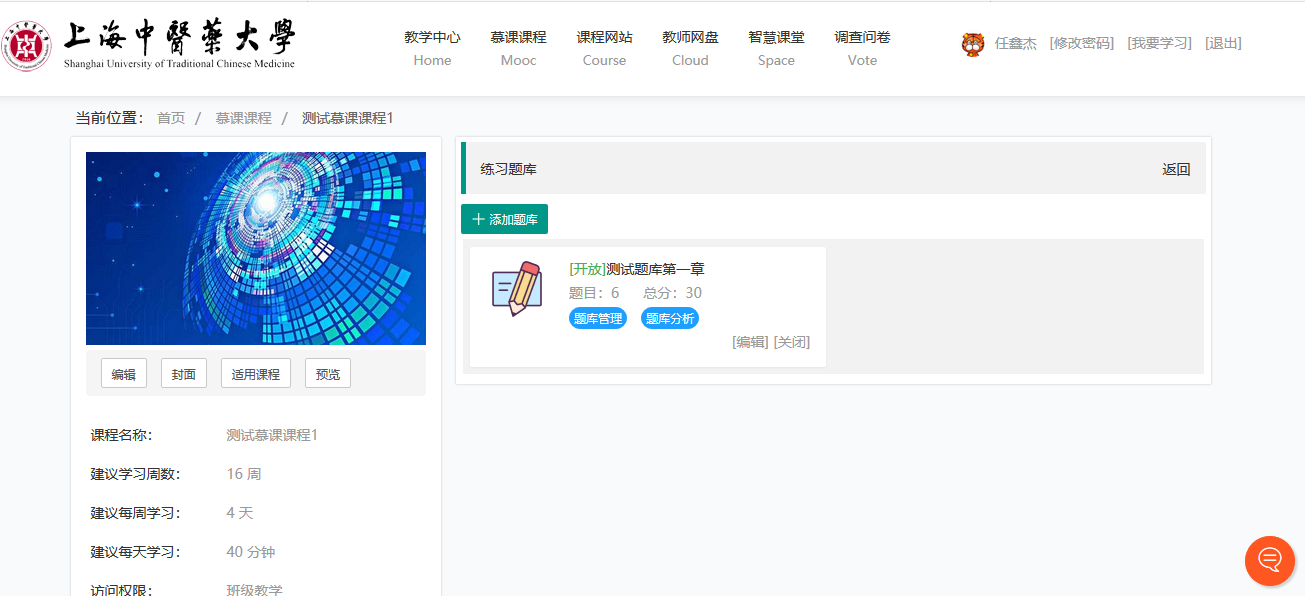Navigate to 教师网盘 Cloud
This screenshot has width=1305, height=596.
pyautogui.click(x=690, y=48)
